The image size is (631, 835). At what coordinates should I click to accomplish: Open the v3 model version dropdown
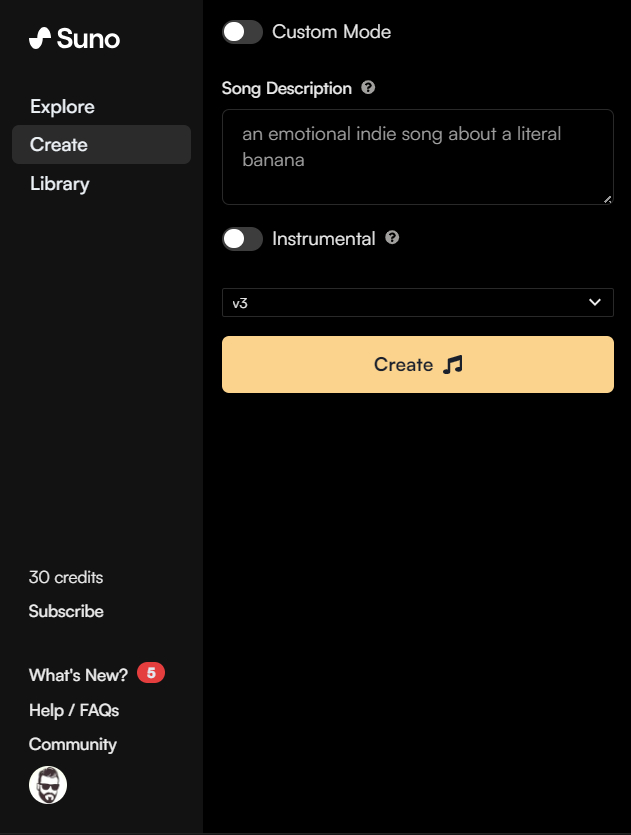pos(417,302)
